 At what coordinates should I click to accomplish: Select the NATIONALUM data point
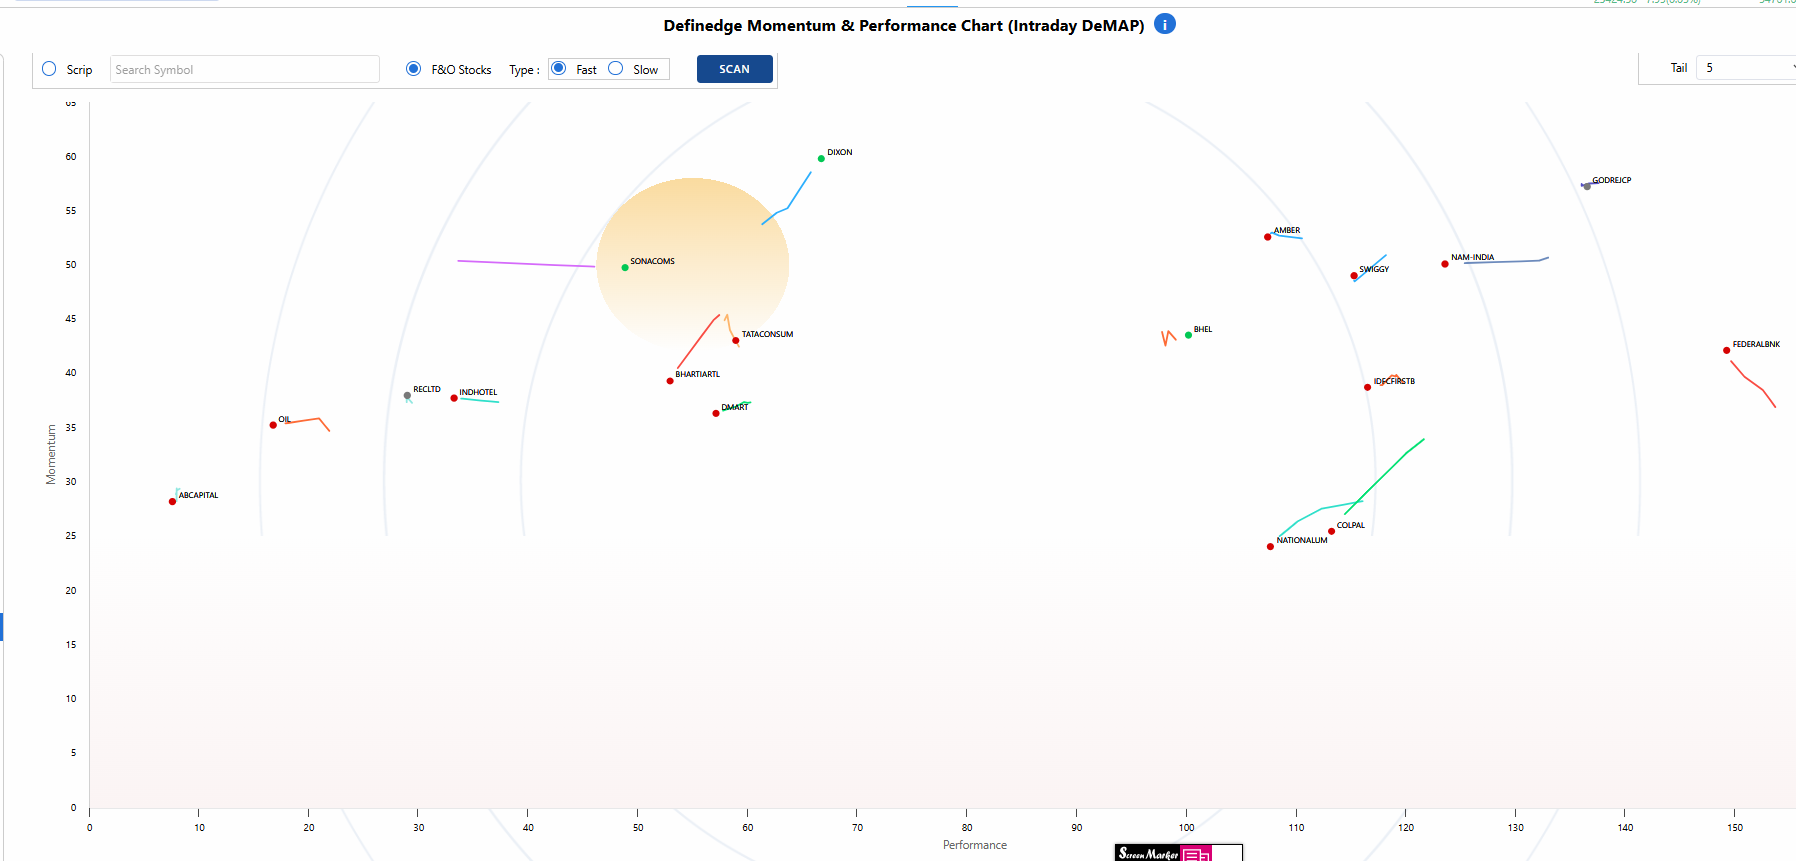tap(1270, 547)
